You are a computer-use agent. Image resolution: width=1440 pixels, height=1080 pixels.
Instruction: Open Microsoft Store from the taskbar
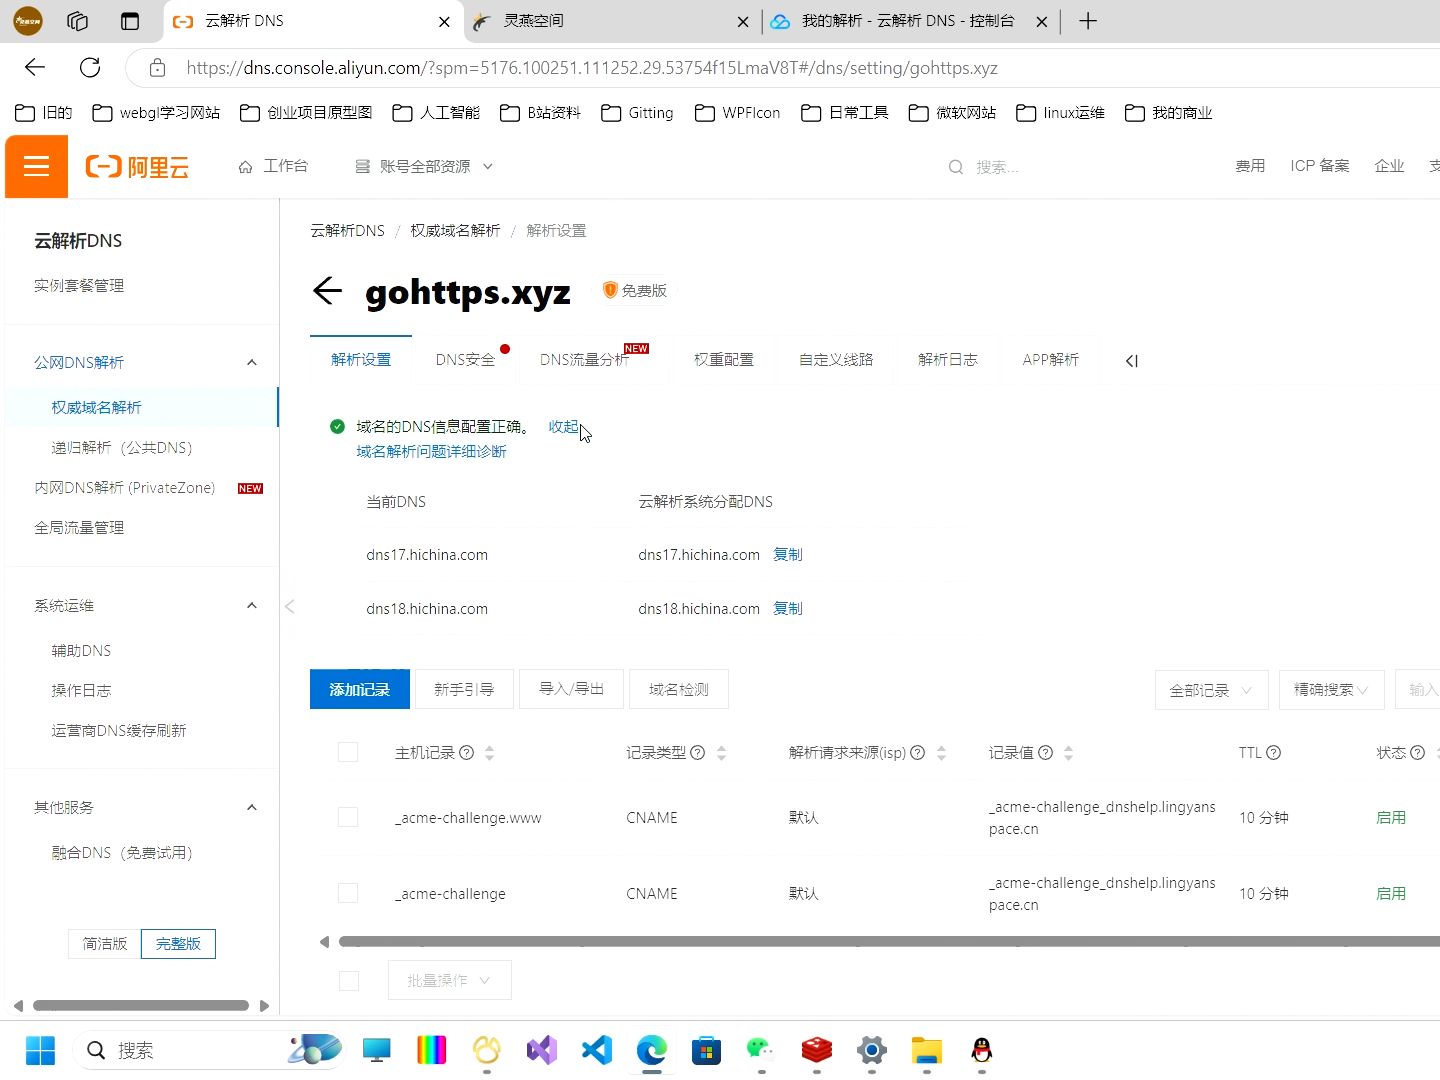click(706, 1050)
